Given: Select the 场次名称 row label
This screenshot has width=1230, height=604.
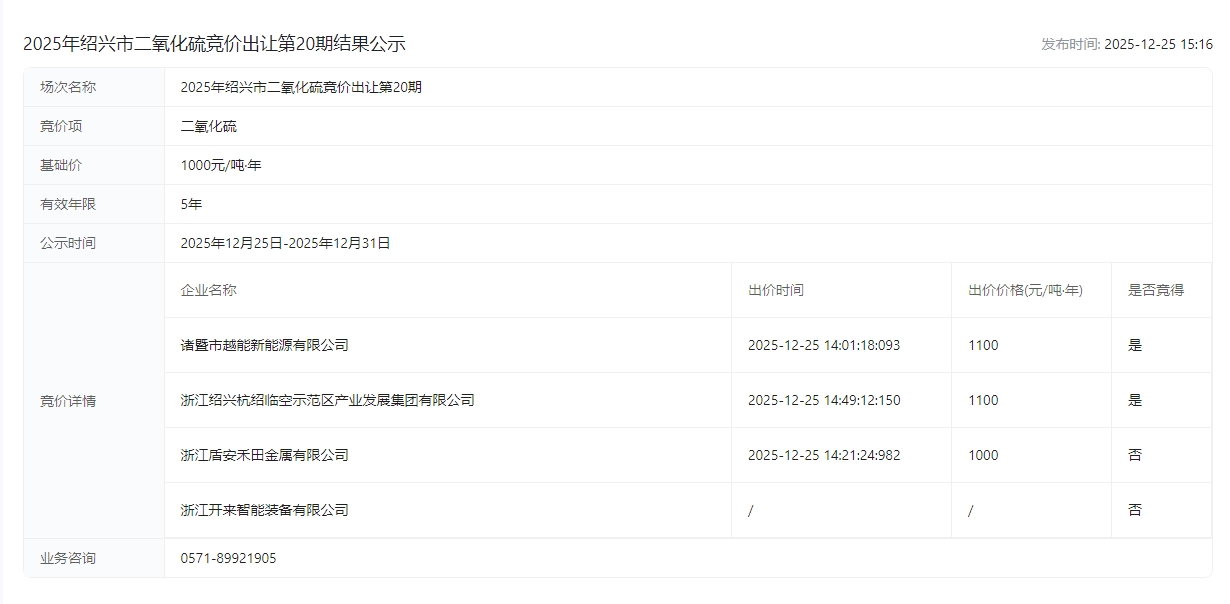Looking at the screenshot, I should pos(68,87).
